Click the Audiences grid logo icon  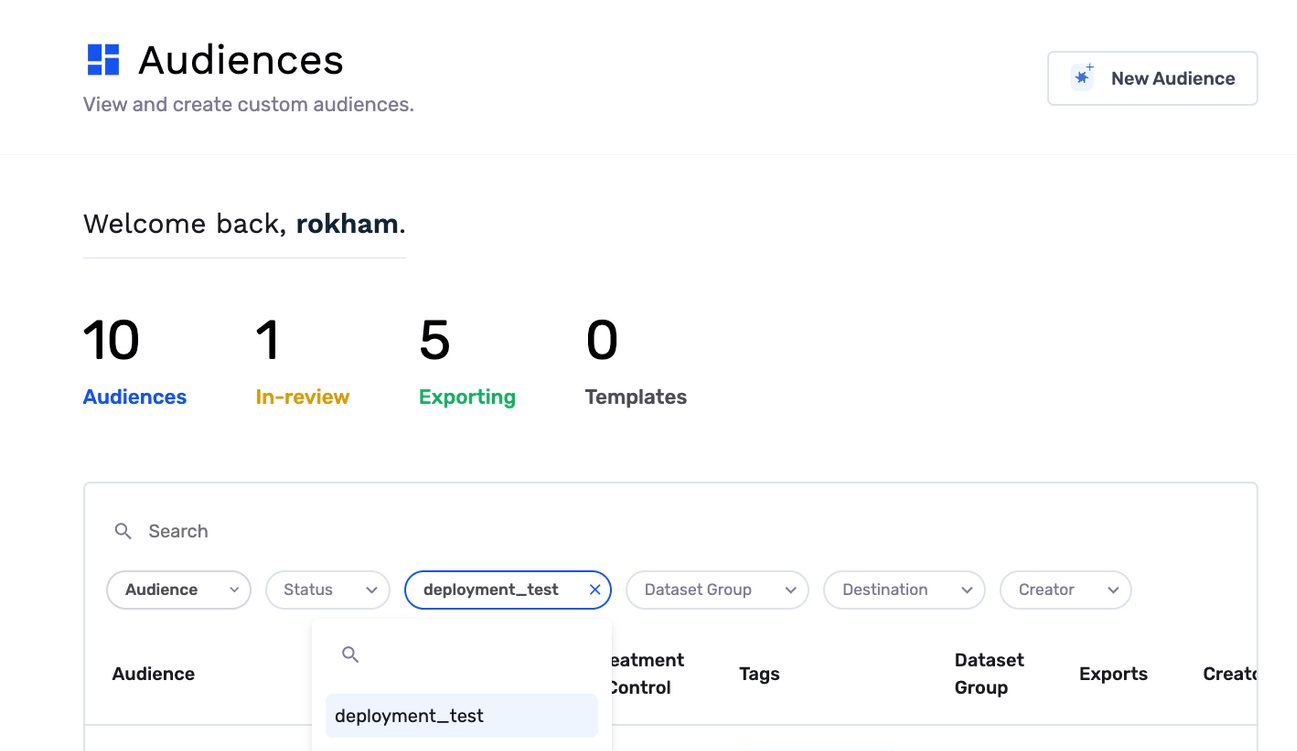[x=103, y=60]
